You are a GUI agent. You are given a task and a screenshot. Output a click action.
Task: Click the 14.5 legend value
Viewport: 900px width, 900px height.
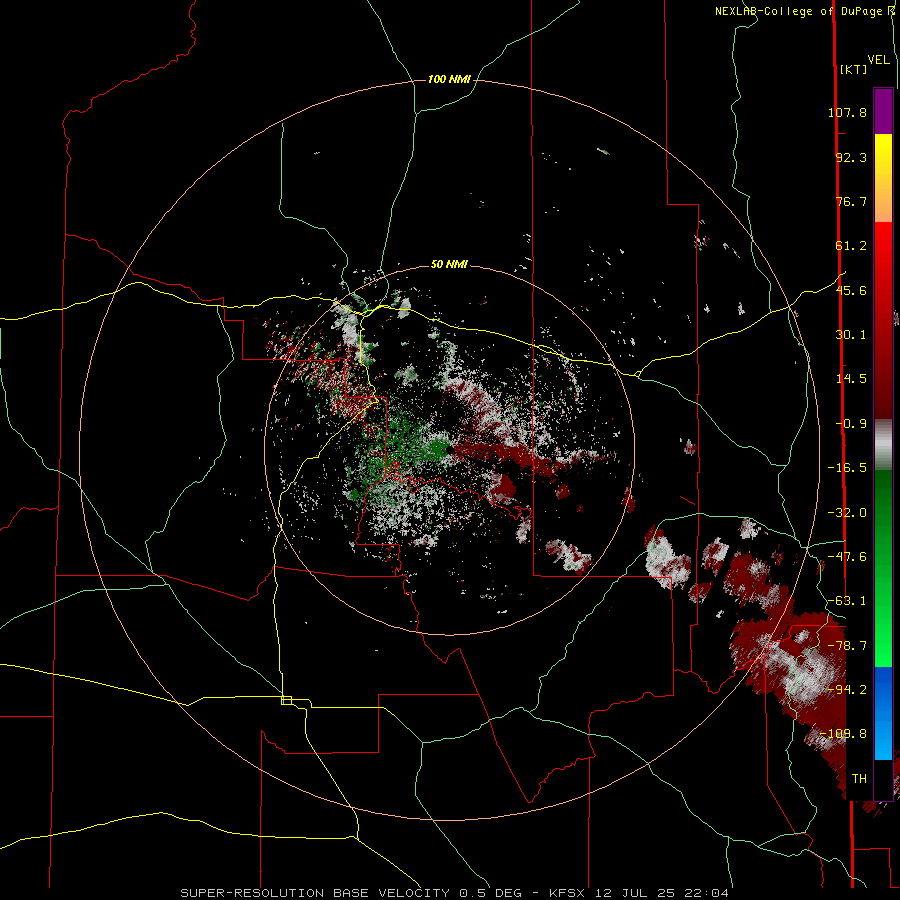851,379
